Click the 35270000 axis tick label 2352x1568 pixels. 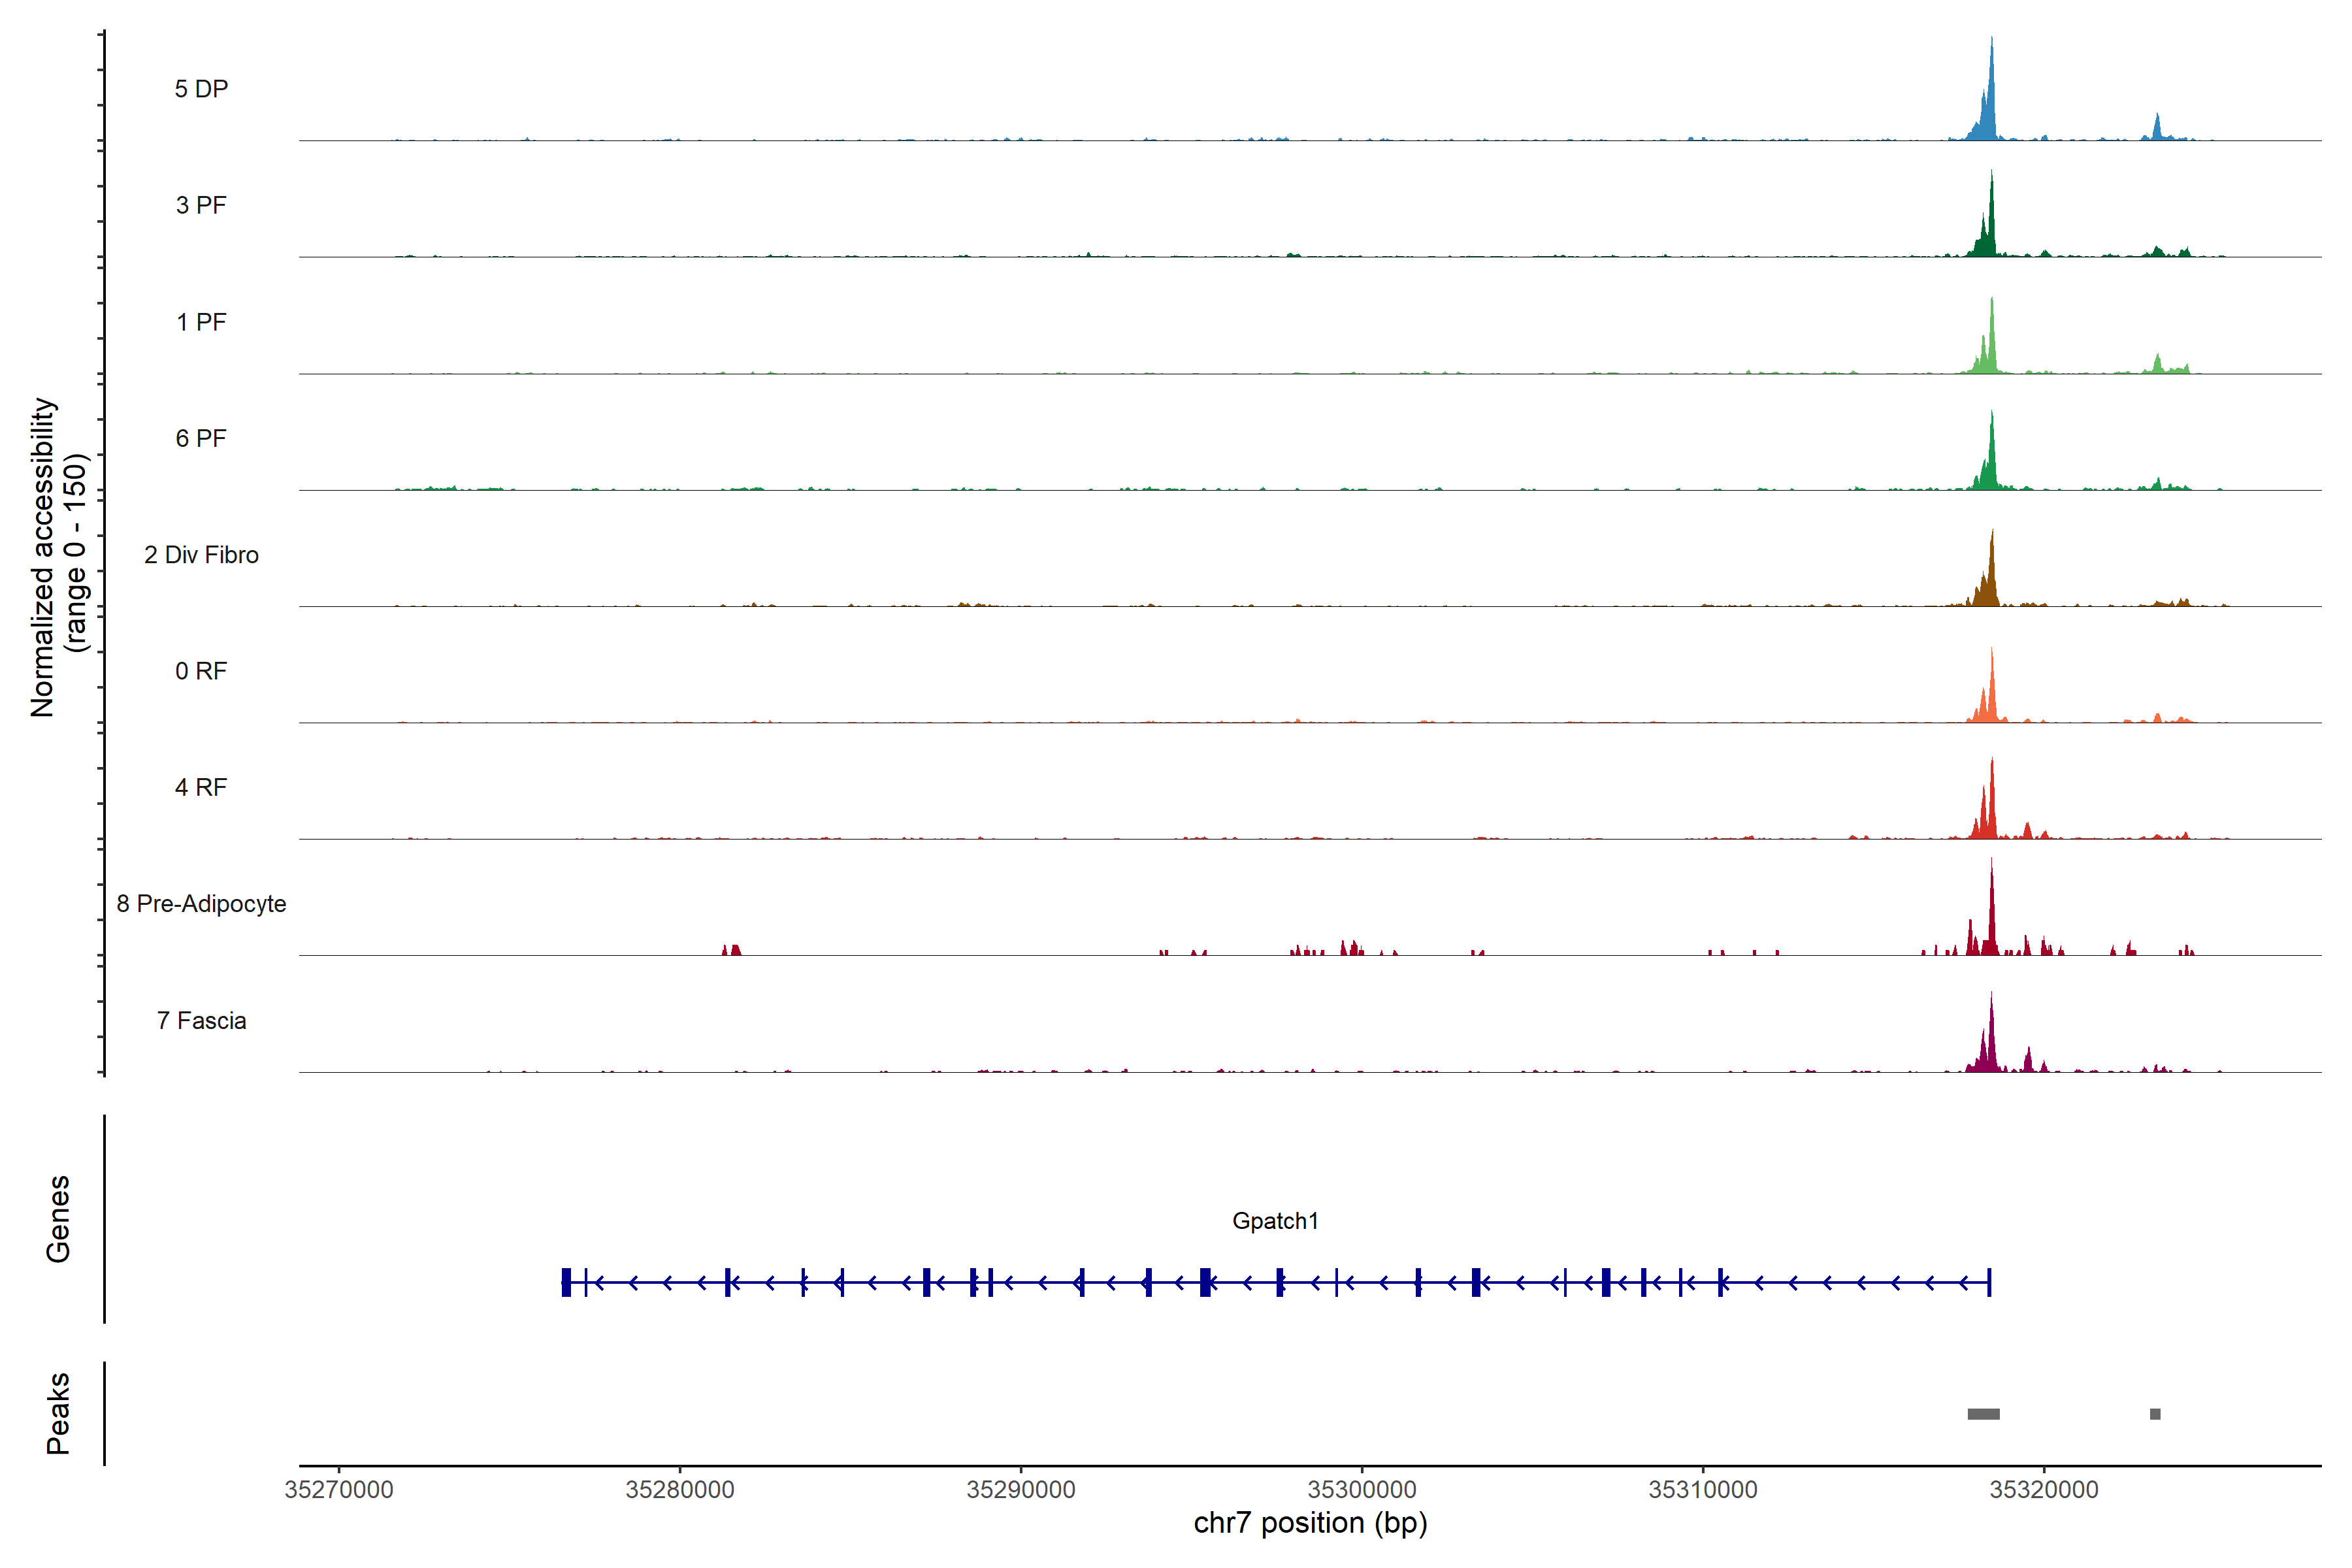(x=339, y=1490)
